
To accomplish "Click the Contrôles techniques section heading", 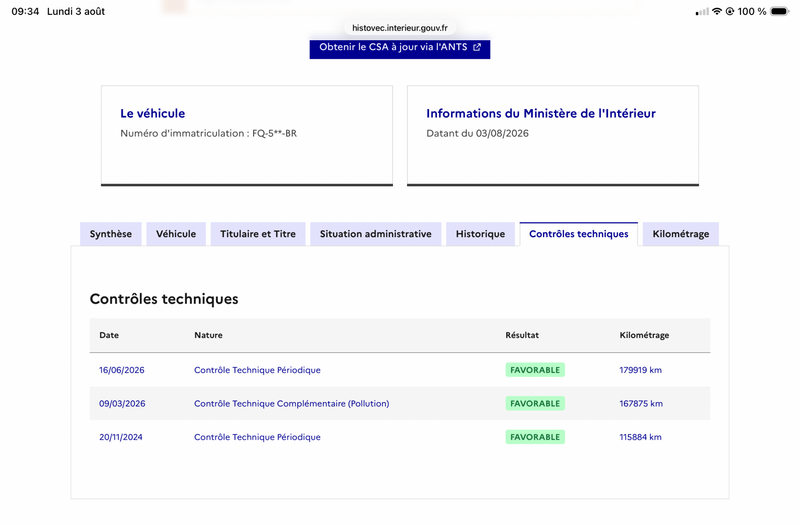I will tap(164, 299).
